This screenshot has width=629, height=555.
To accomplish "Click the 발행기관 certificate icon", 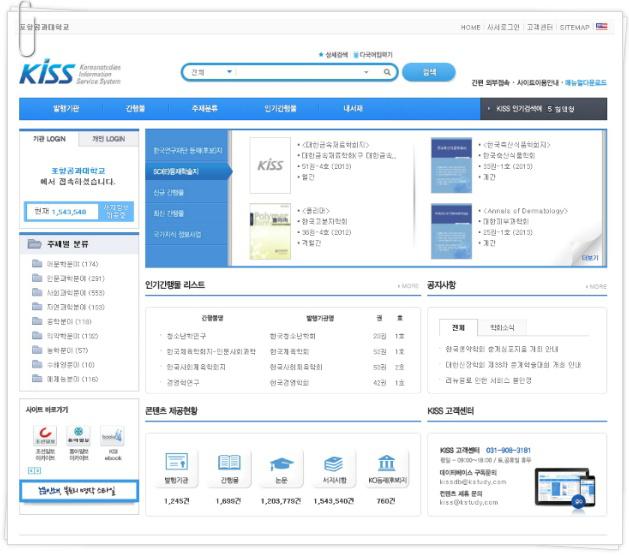I will (177, 462).
